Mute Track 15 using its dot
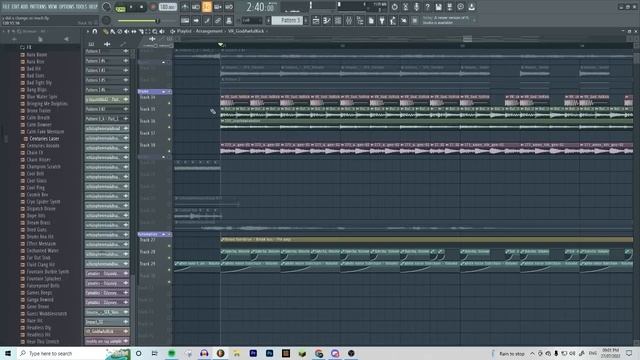 pyautogui.click(x=169, y=115)
